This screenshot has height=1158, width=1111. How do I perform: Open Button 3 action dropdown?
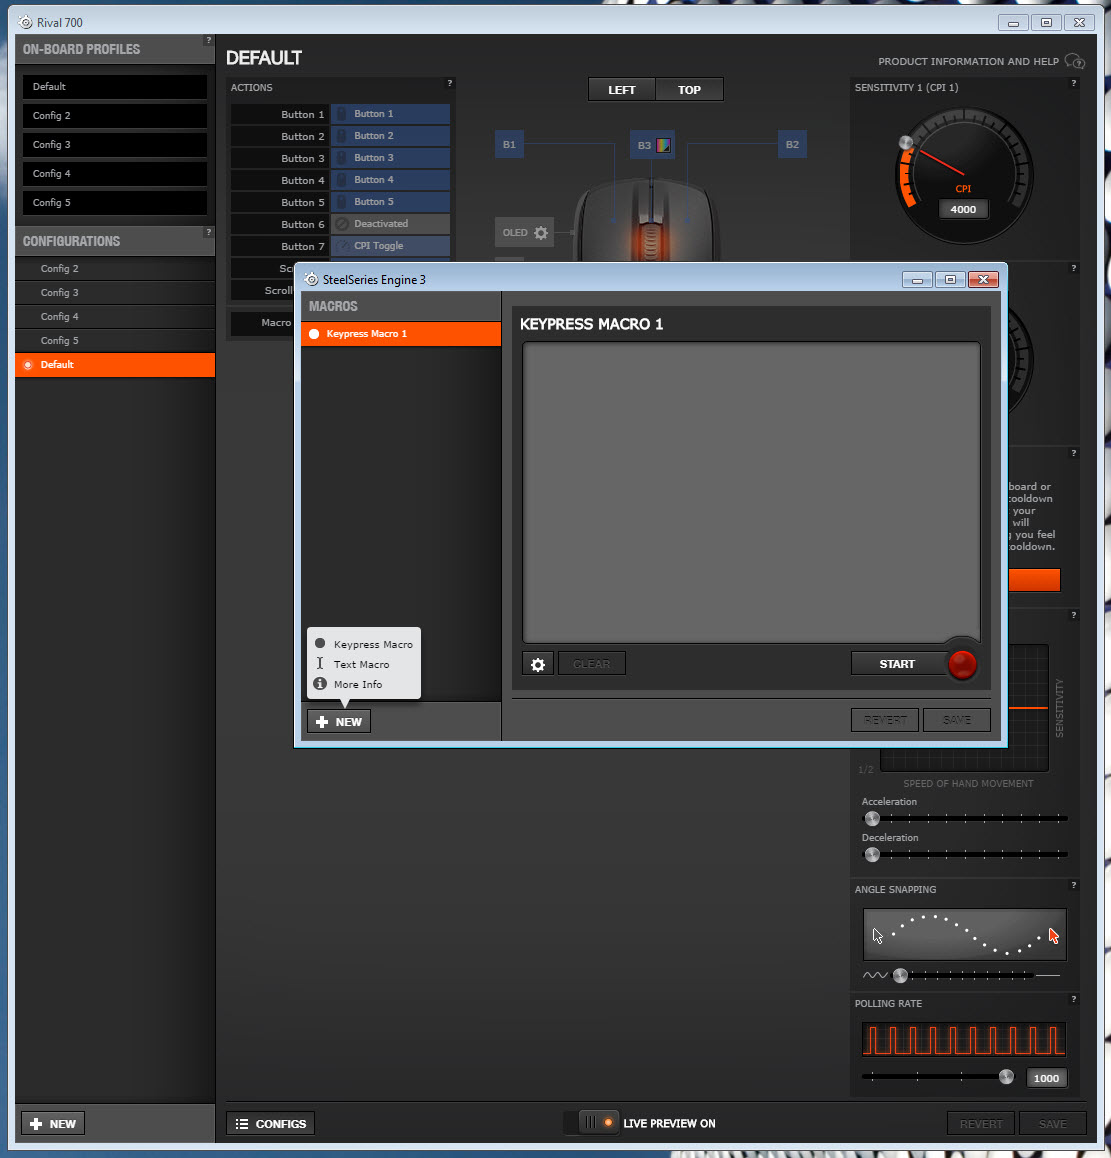390,158
